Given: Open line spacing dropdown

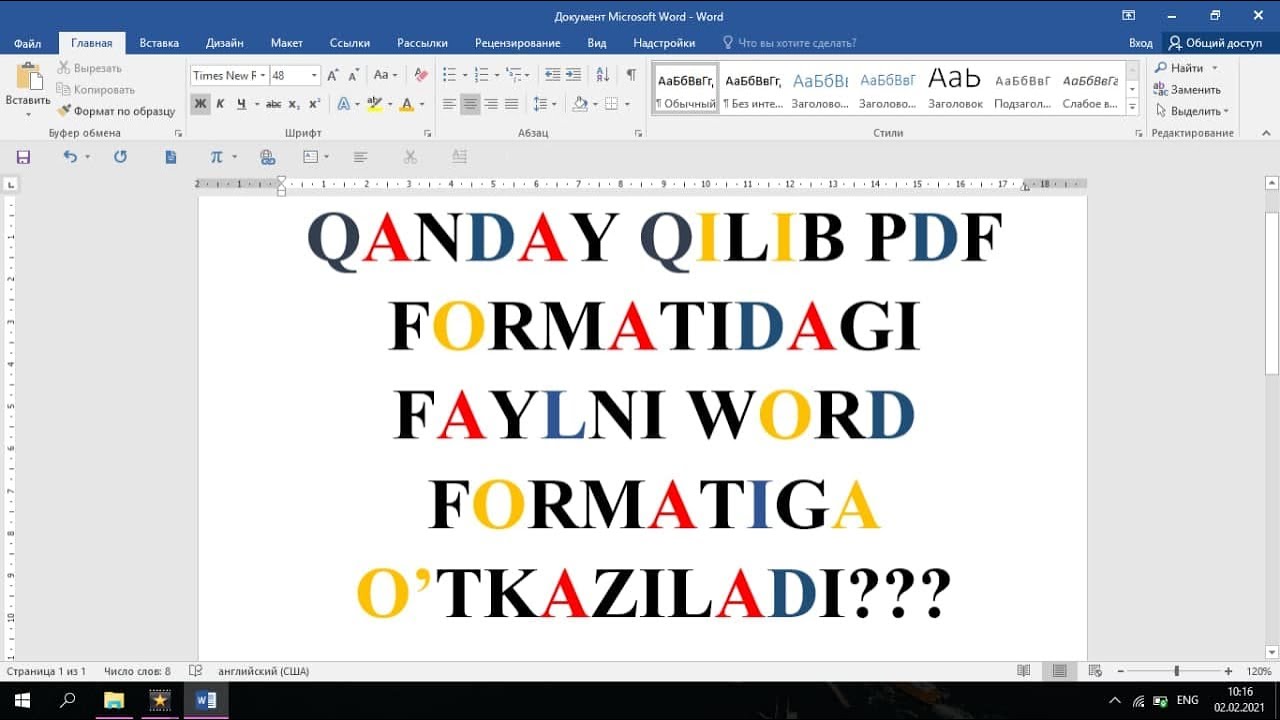Looking at the screenshot, I should pyautogui.click(x=545, y=104).
